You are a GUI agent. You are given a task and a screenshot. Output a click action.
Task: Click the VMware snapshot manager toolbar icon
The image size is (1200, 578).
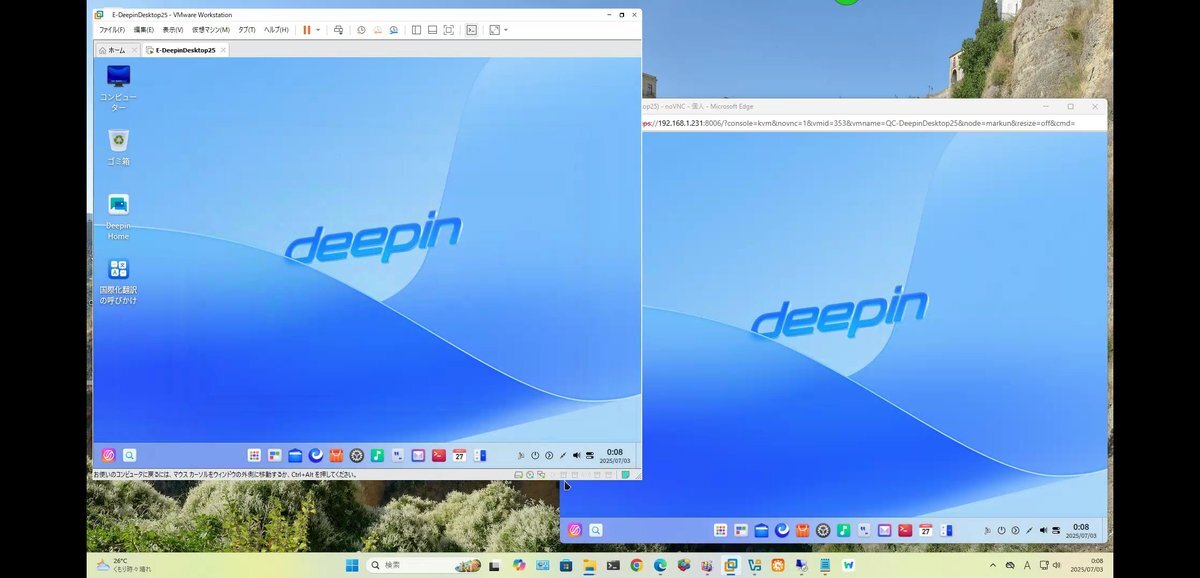coord(393,30)
